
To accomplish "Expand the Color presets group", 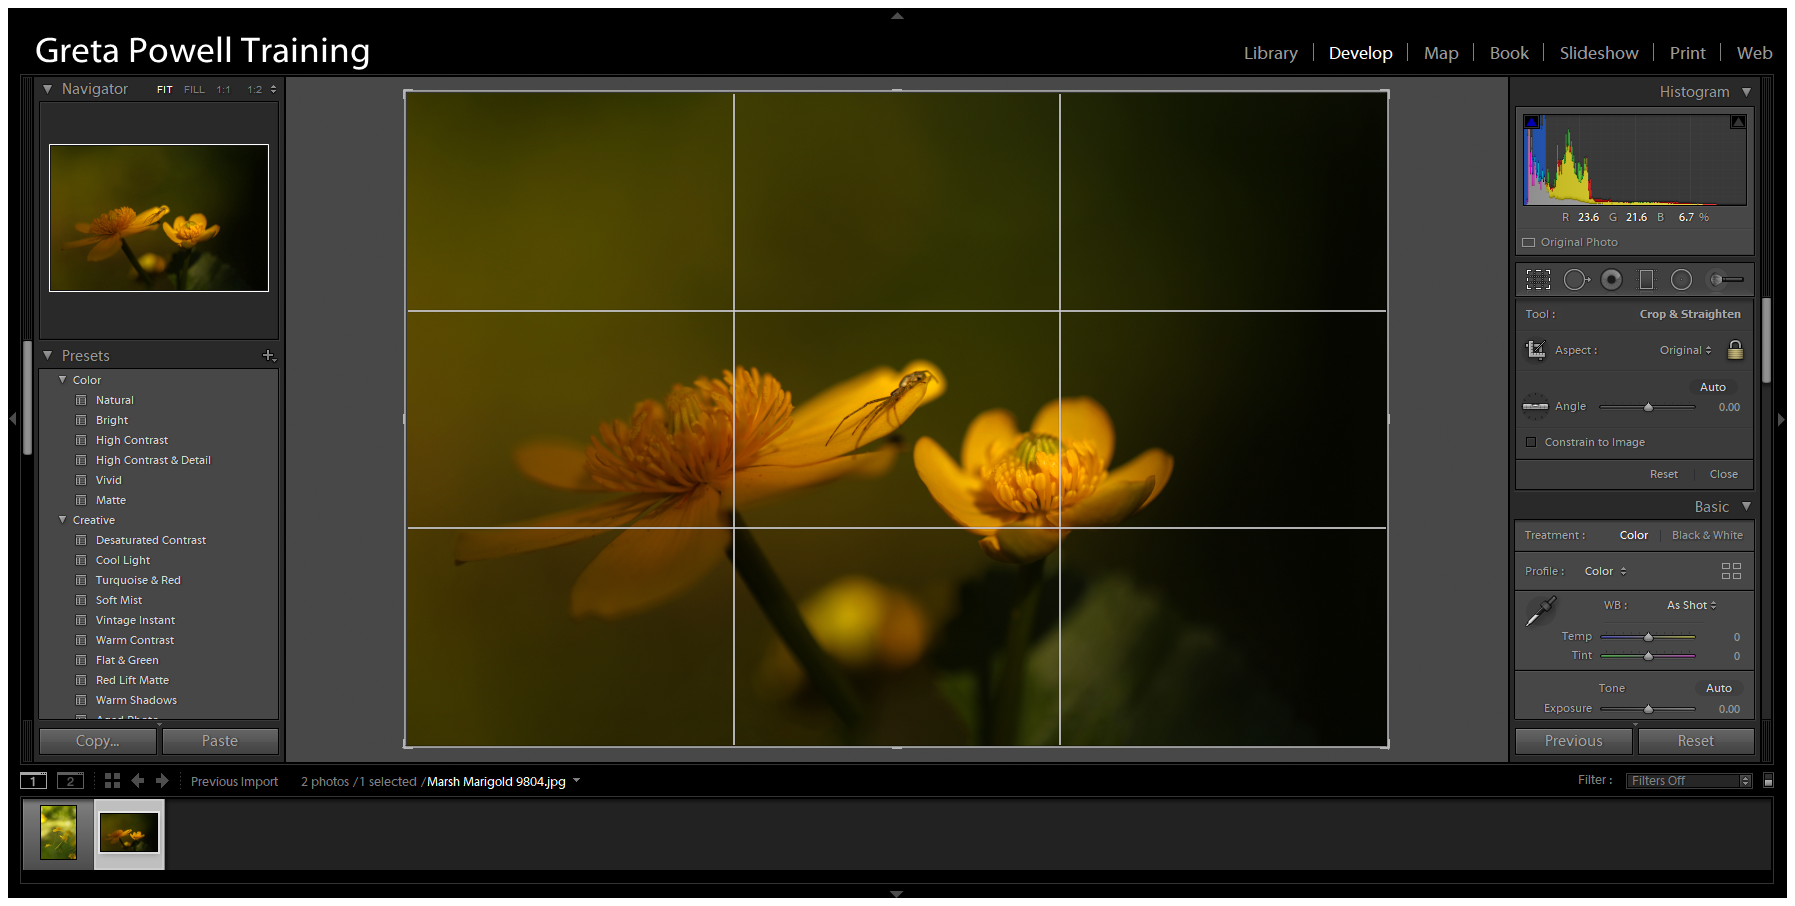I will 64,379.
